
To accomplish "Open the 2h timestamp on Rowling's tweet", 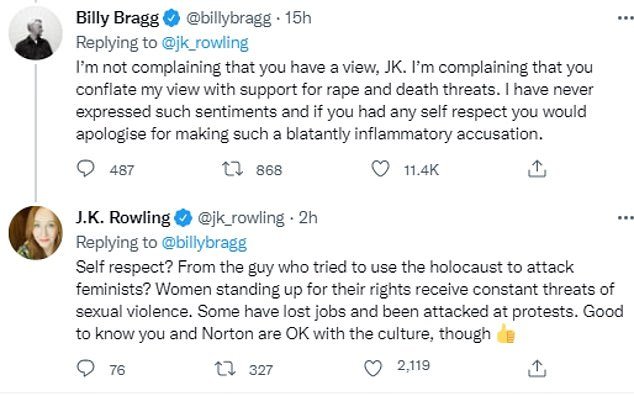I will pyautogui.click(x=308, y=218).
